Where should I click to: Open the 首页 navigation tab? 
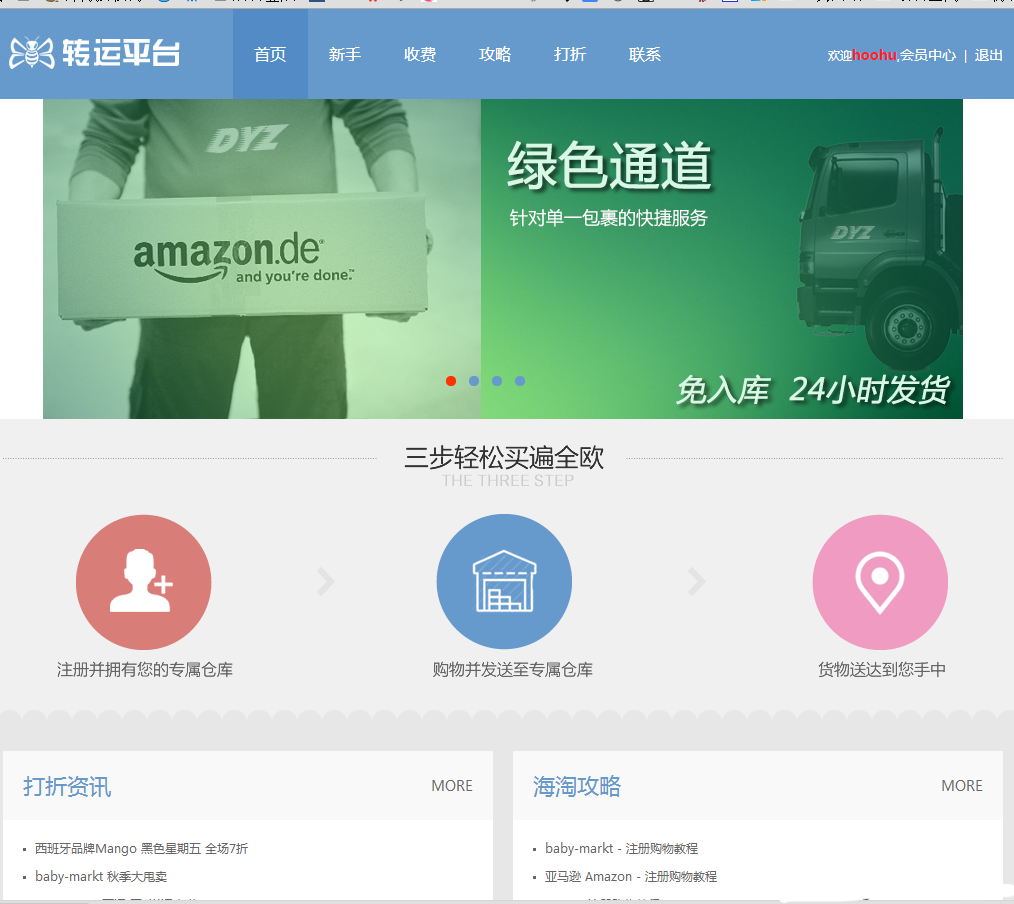point(270,54)
